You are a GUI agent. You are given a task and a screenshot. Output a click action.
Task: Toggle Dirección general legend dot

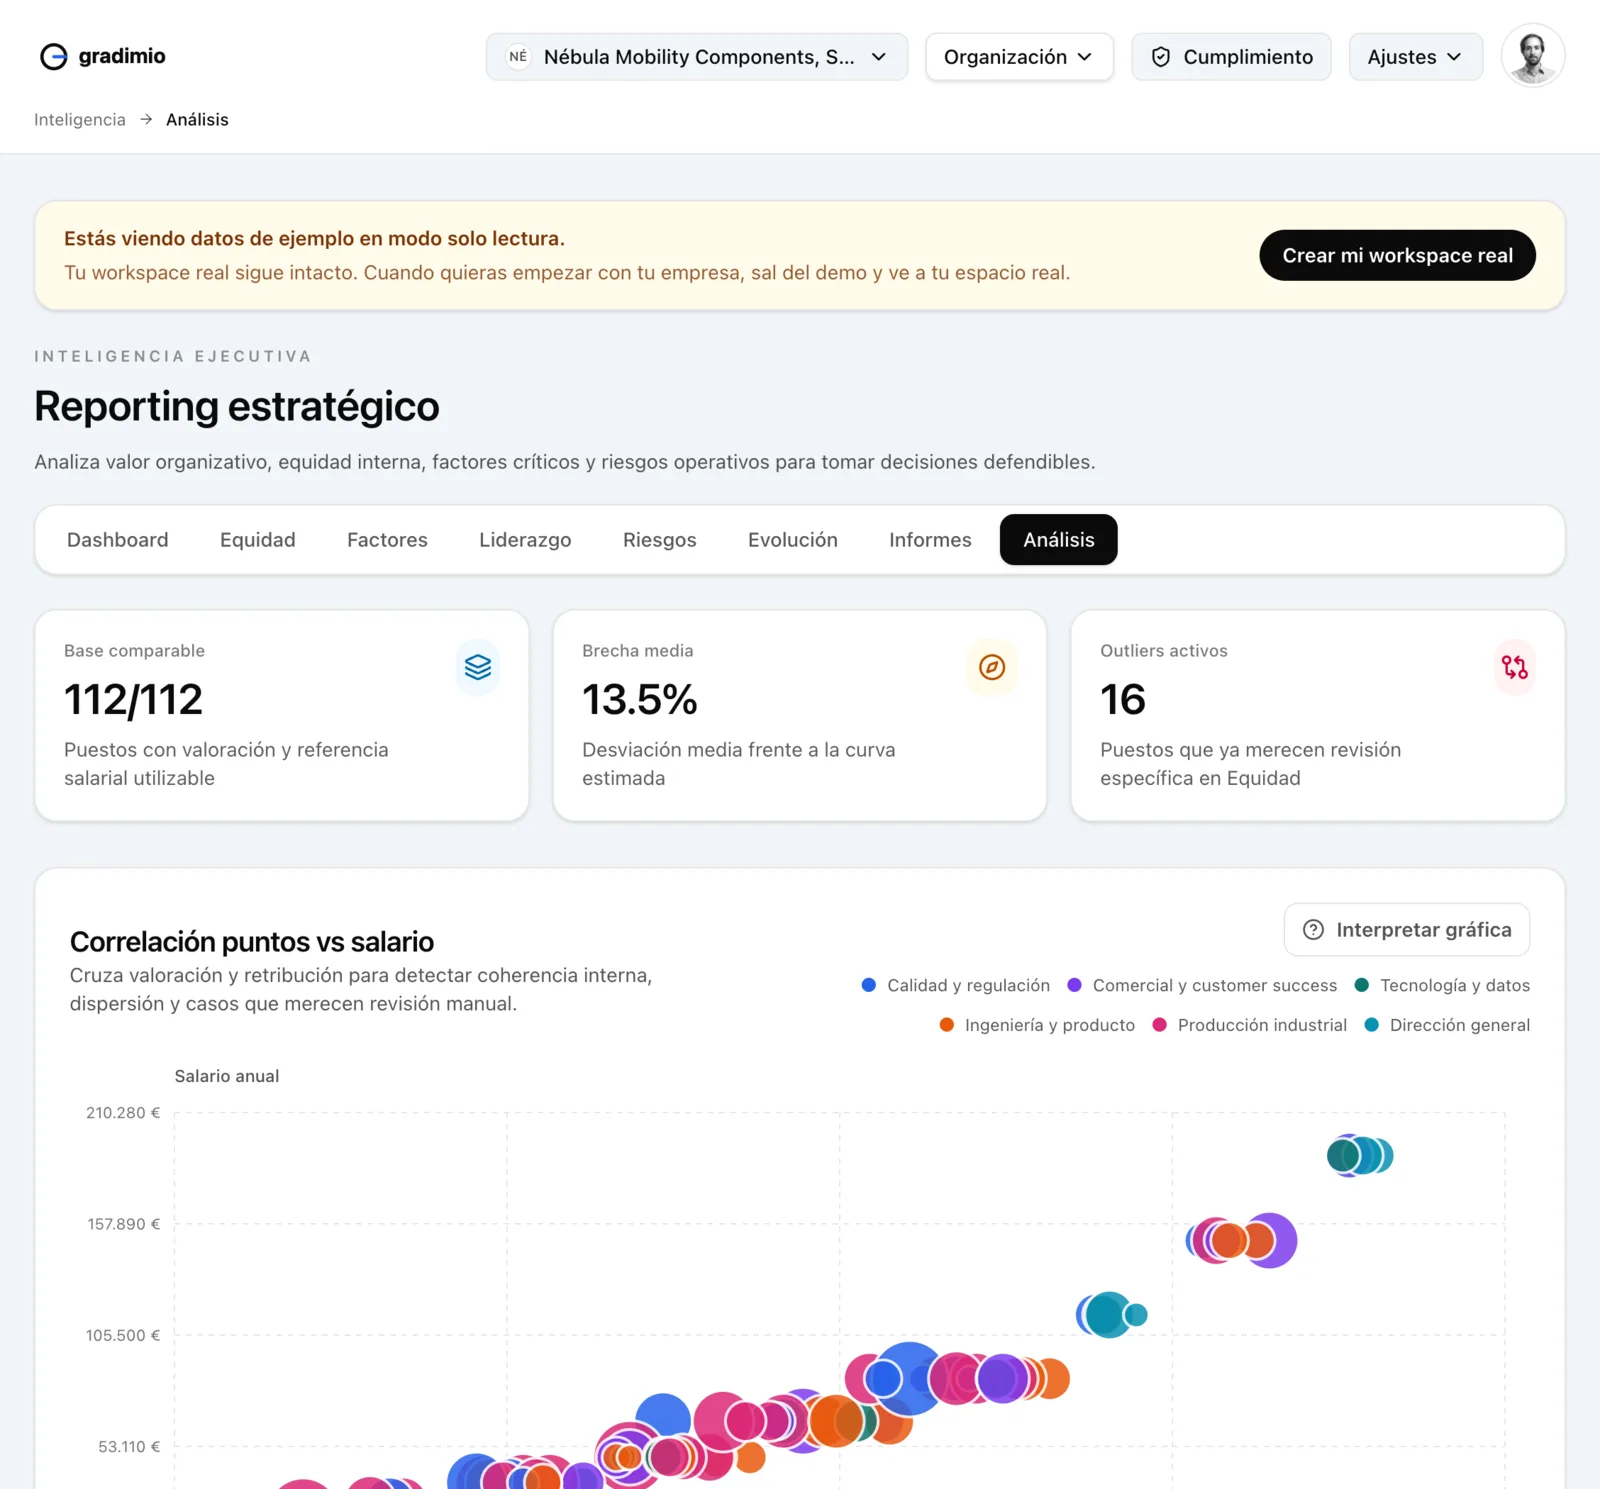(x=1371, y=1025)
